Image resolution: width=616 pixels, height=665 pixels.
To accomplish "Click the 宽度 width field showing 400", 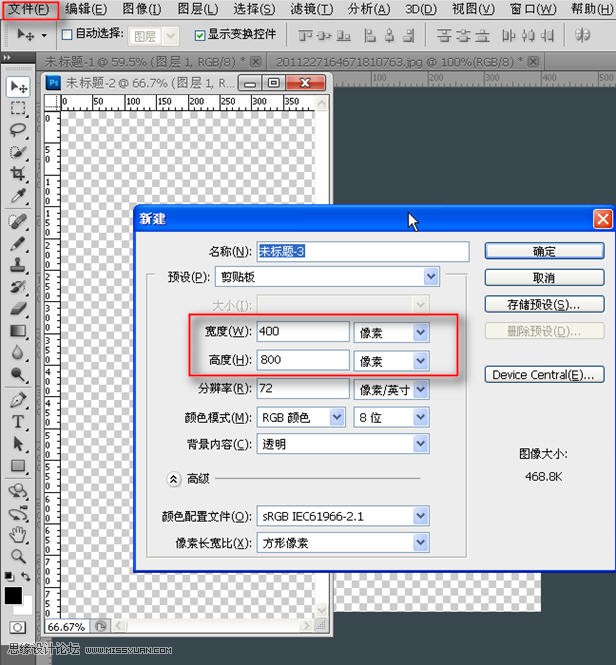I will (x=303, y=332).
